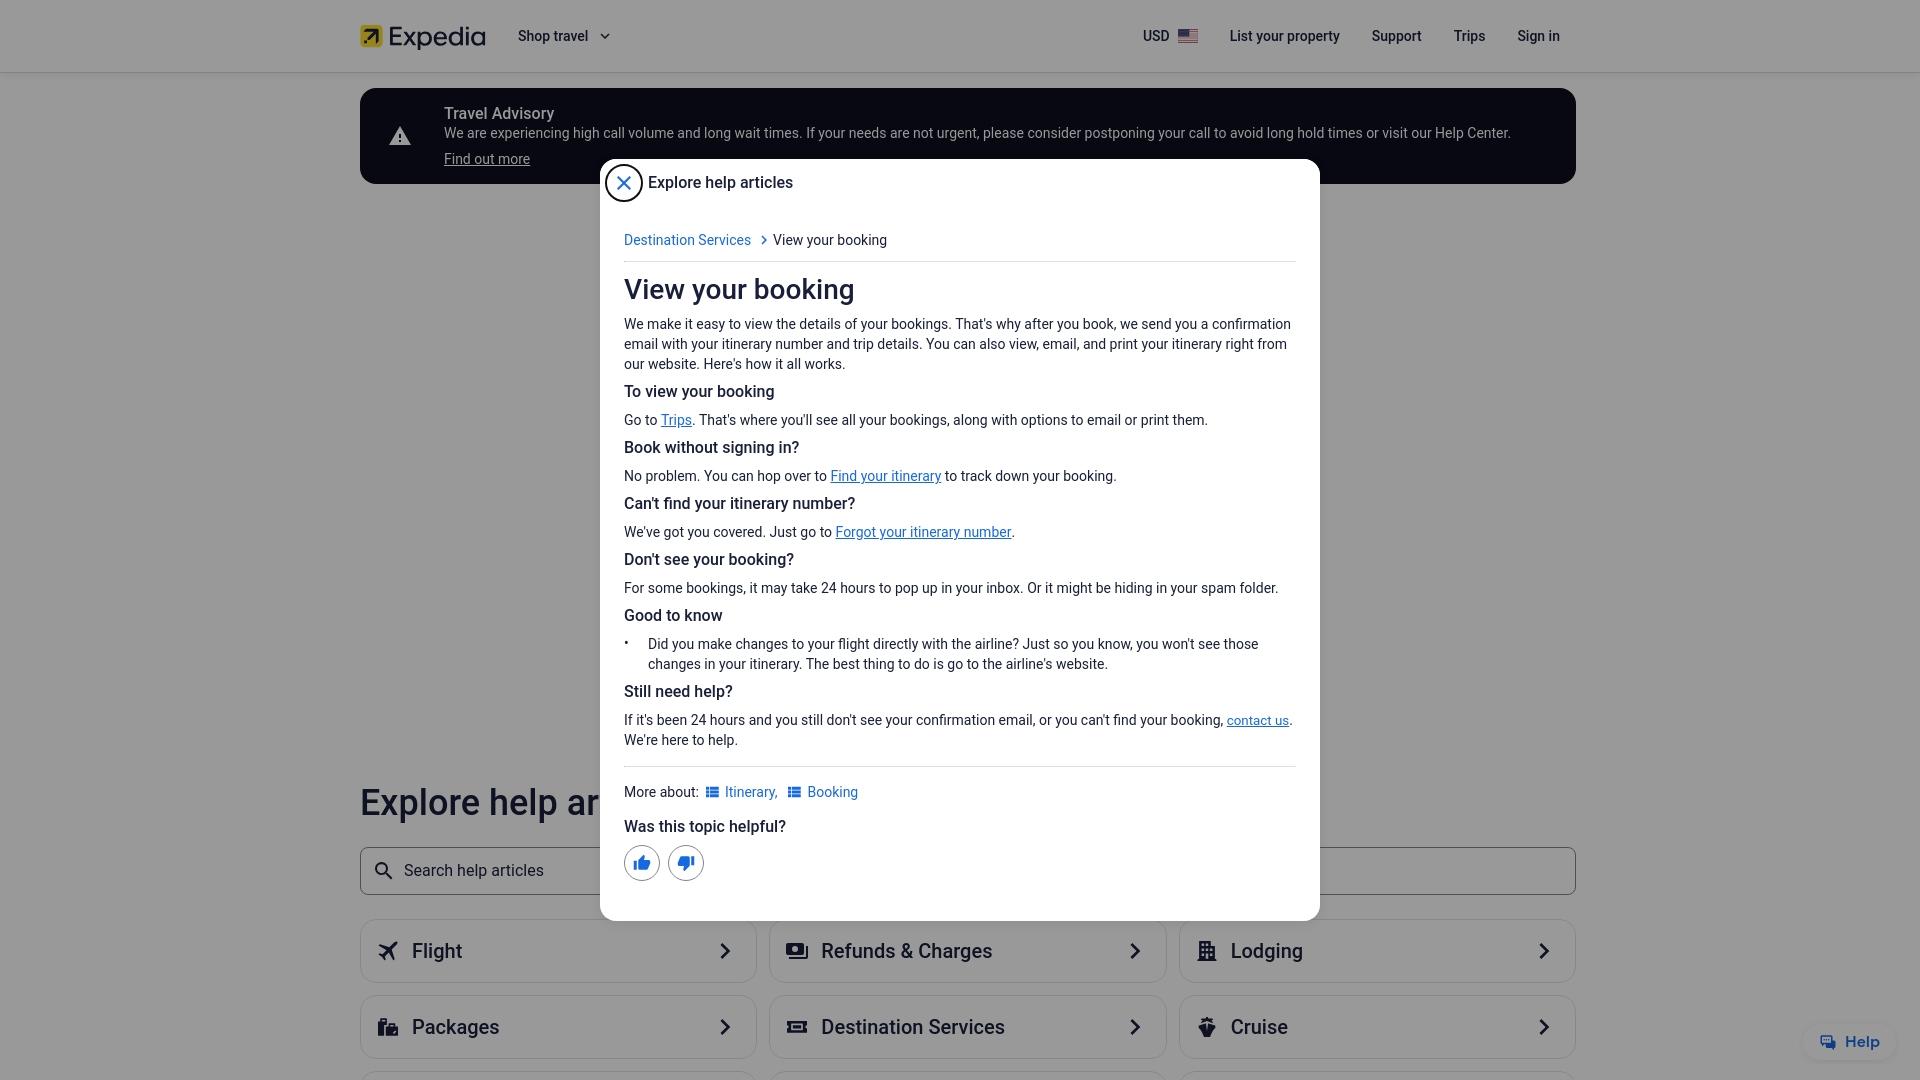
Task: Click the Forgot your itinerary number link
Action: tap(922, 531)
